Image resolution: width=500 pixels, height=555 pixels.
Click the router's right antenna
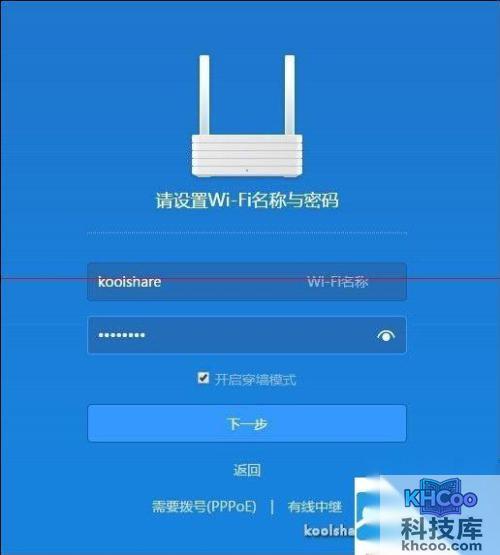(x=290, y=95)
